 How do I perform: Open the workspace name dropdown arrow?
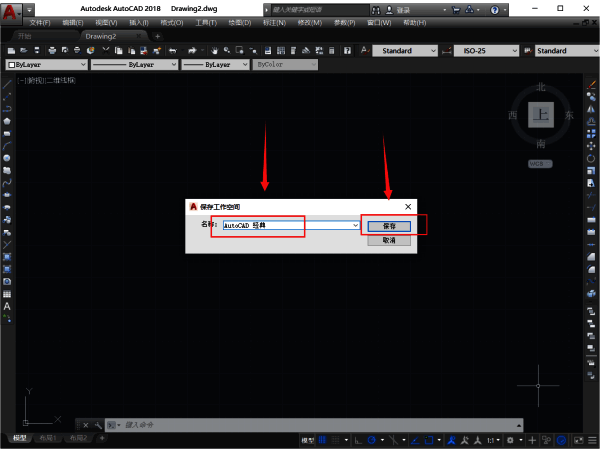pyautogui.click(x=355, y=226)
